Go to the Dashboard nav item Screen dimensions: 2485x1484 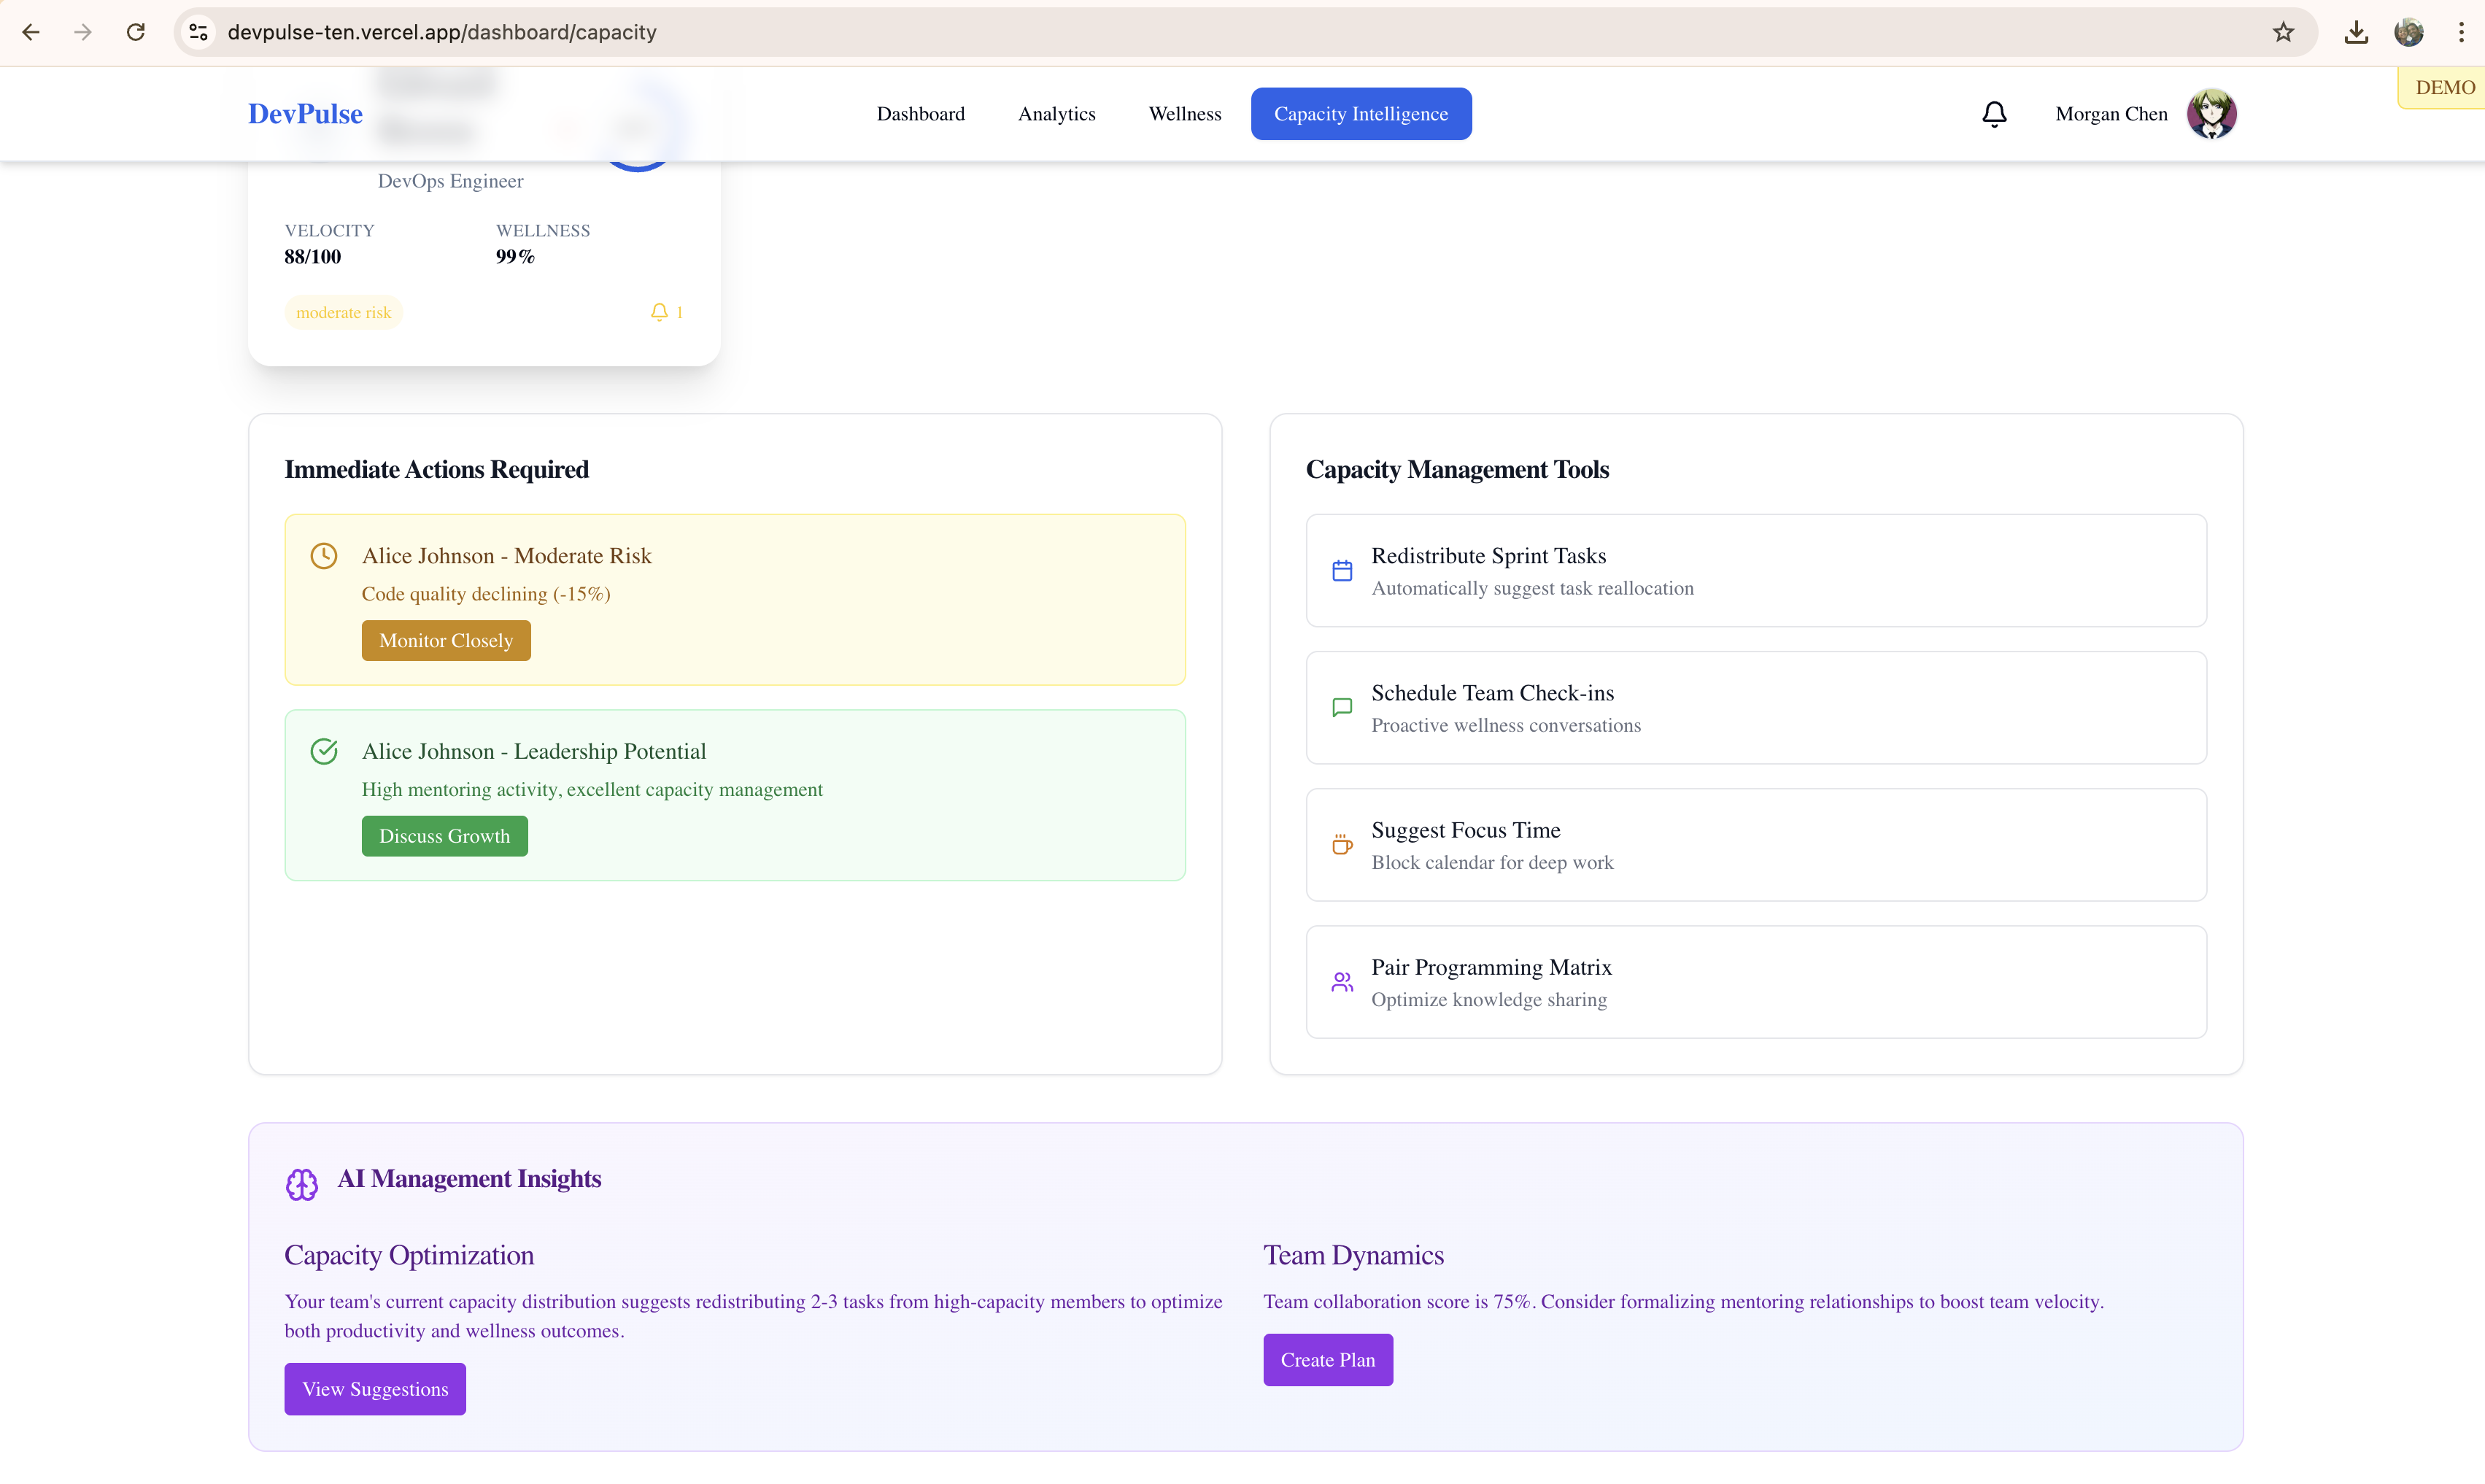(920, 114)
